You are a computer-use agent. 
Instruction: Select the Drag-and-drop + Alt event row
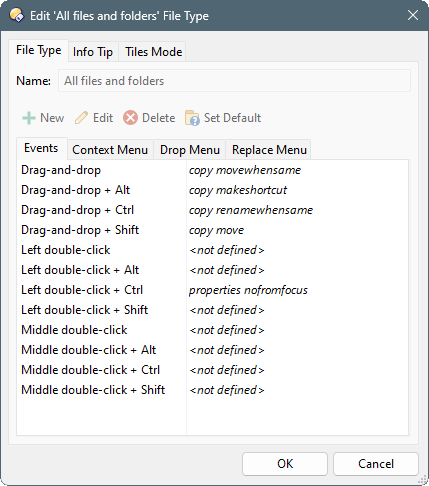pyautogui.click(x=212, y=190)
